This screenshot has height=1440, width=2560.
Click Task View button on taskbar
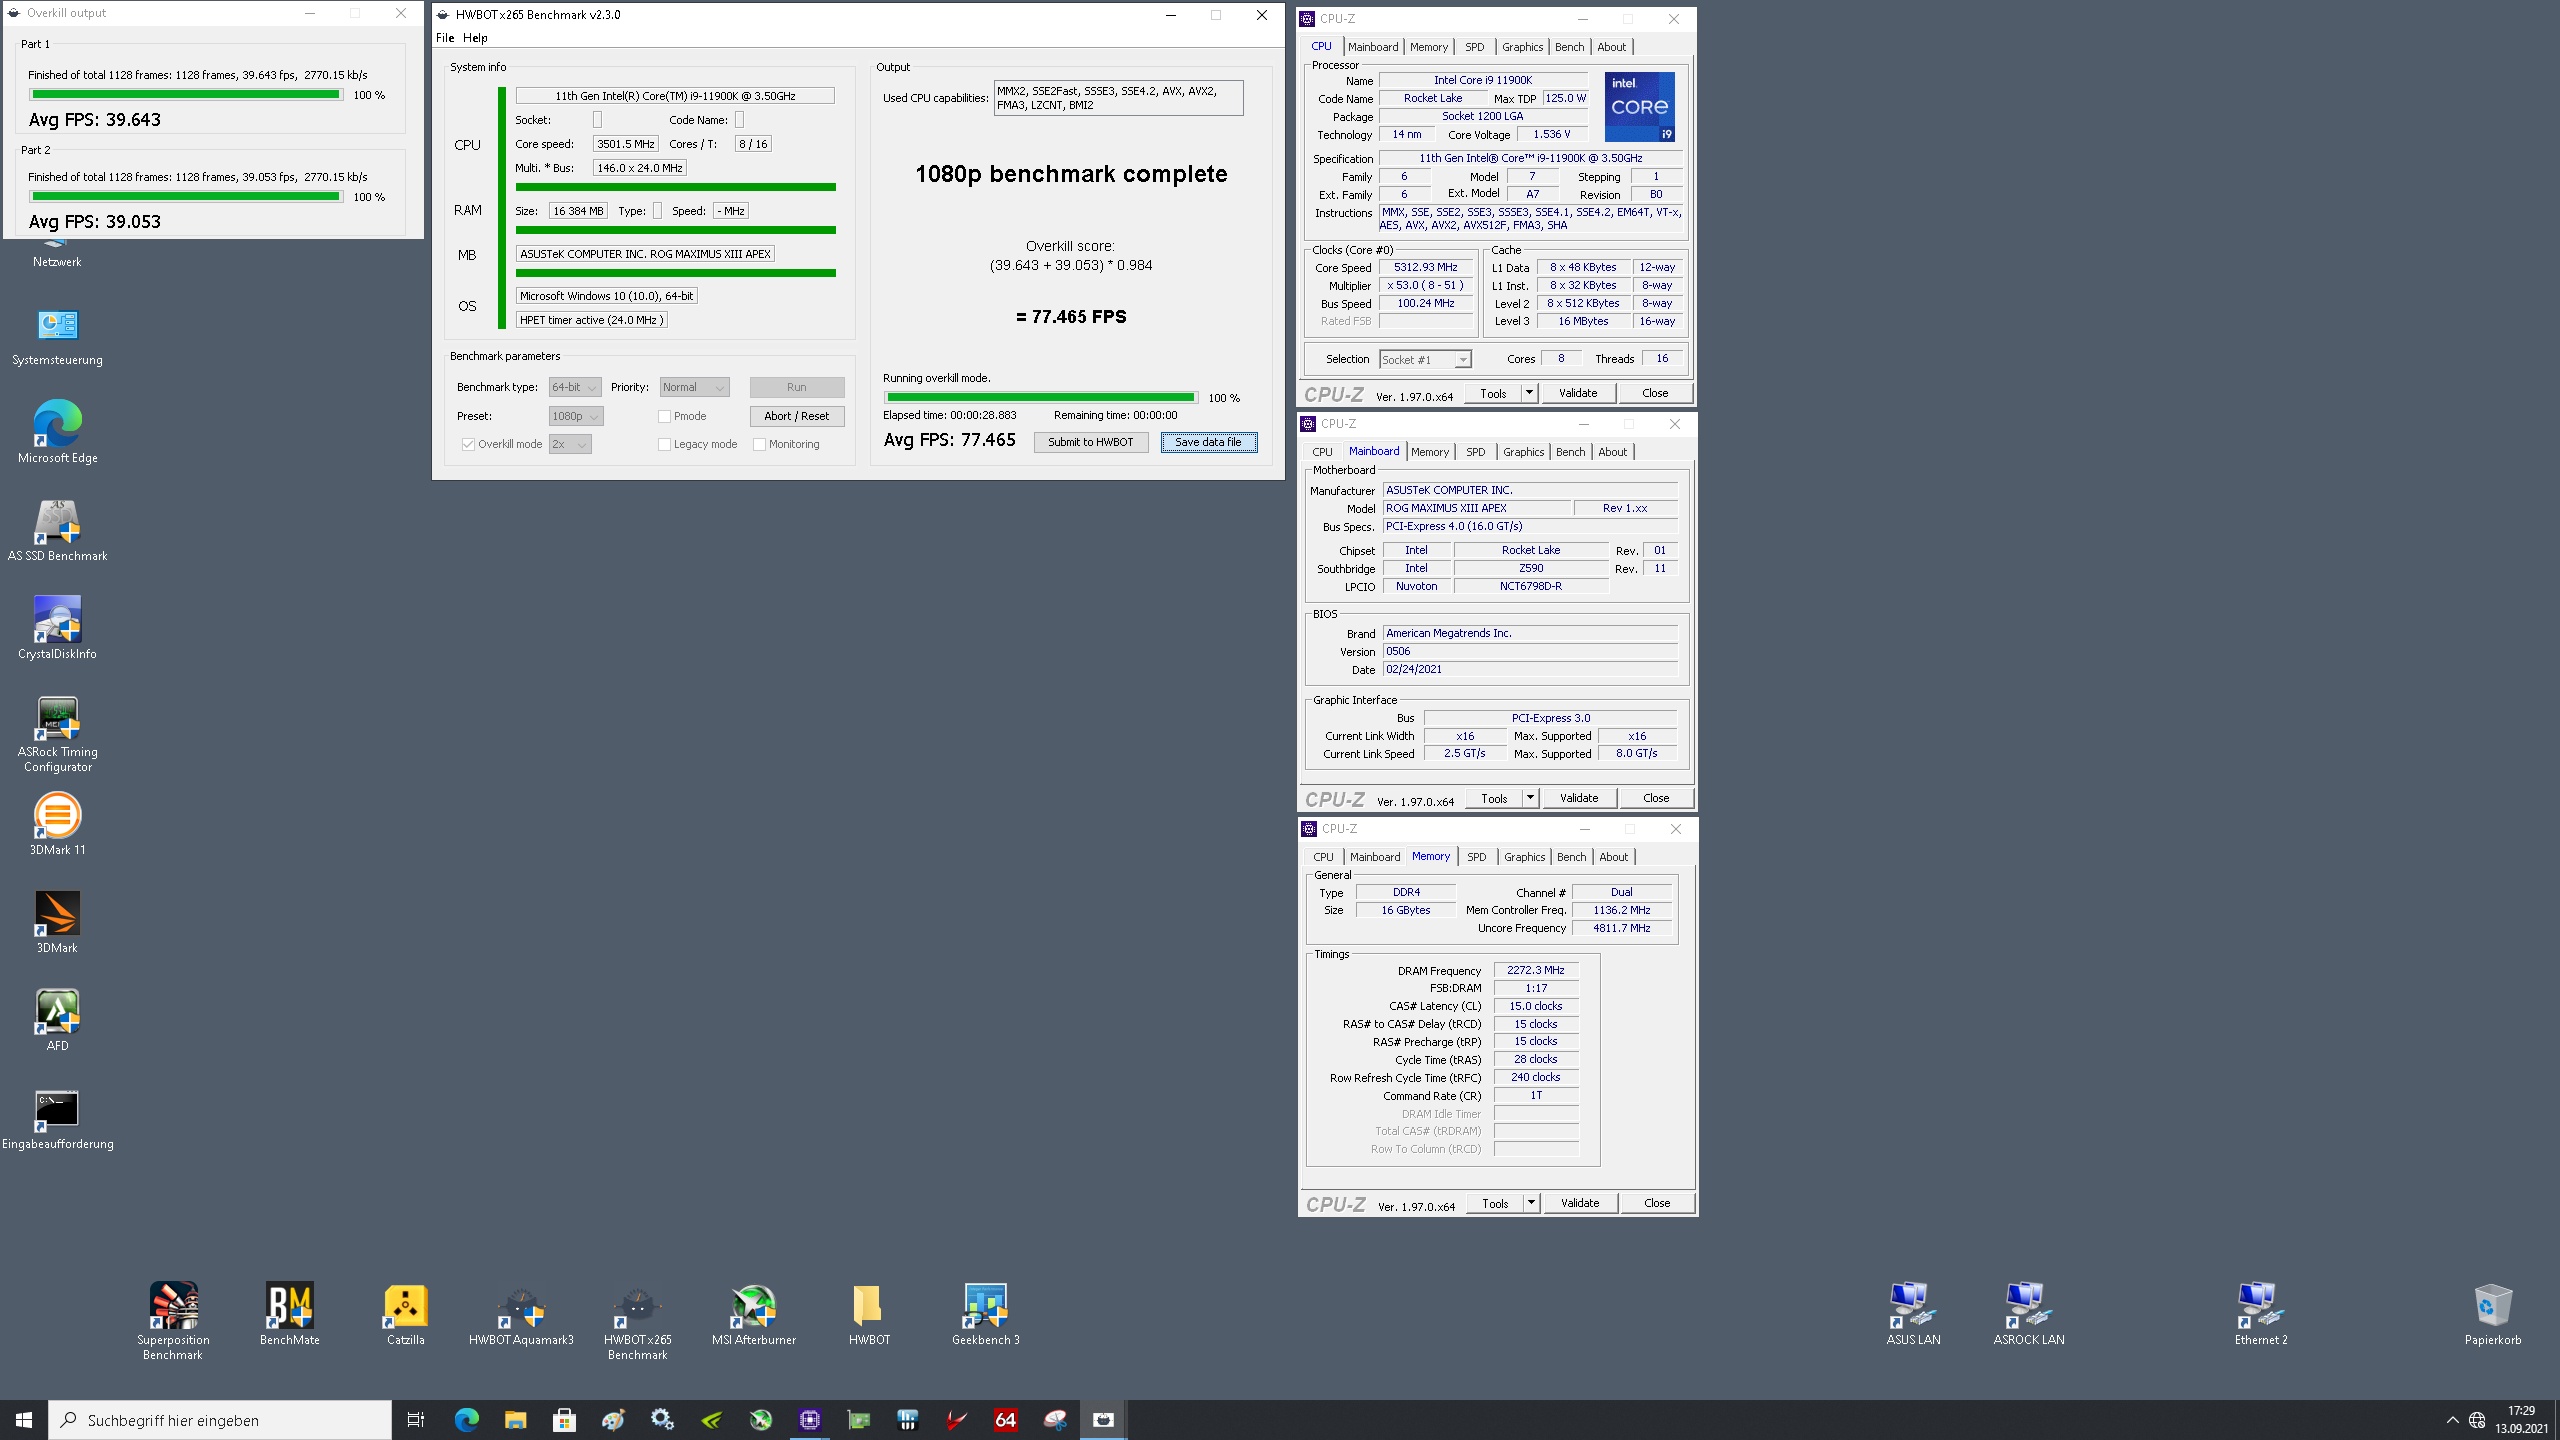[416, 1420]
